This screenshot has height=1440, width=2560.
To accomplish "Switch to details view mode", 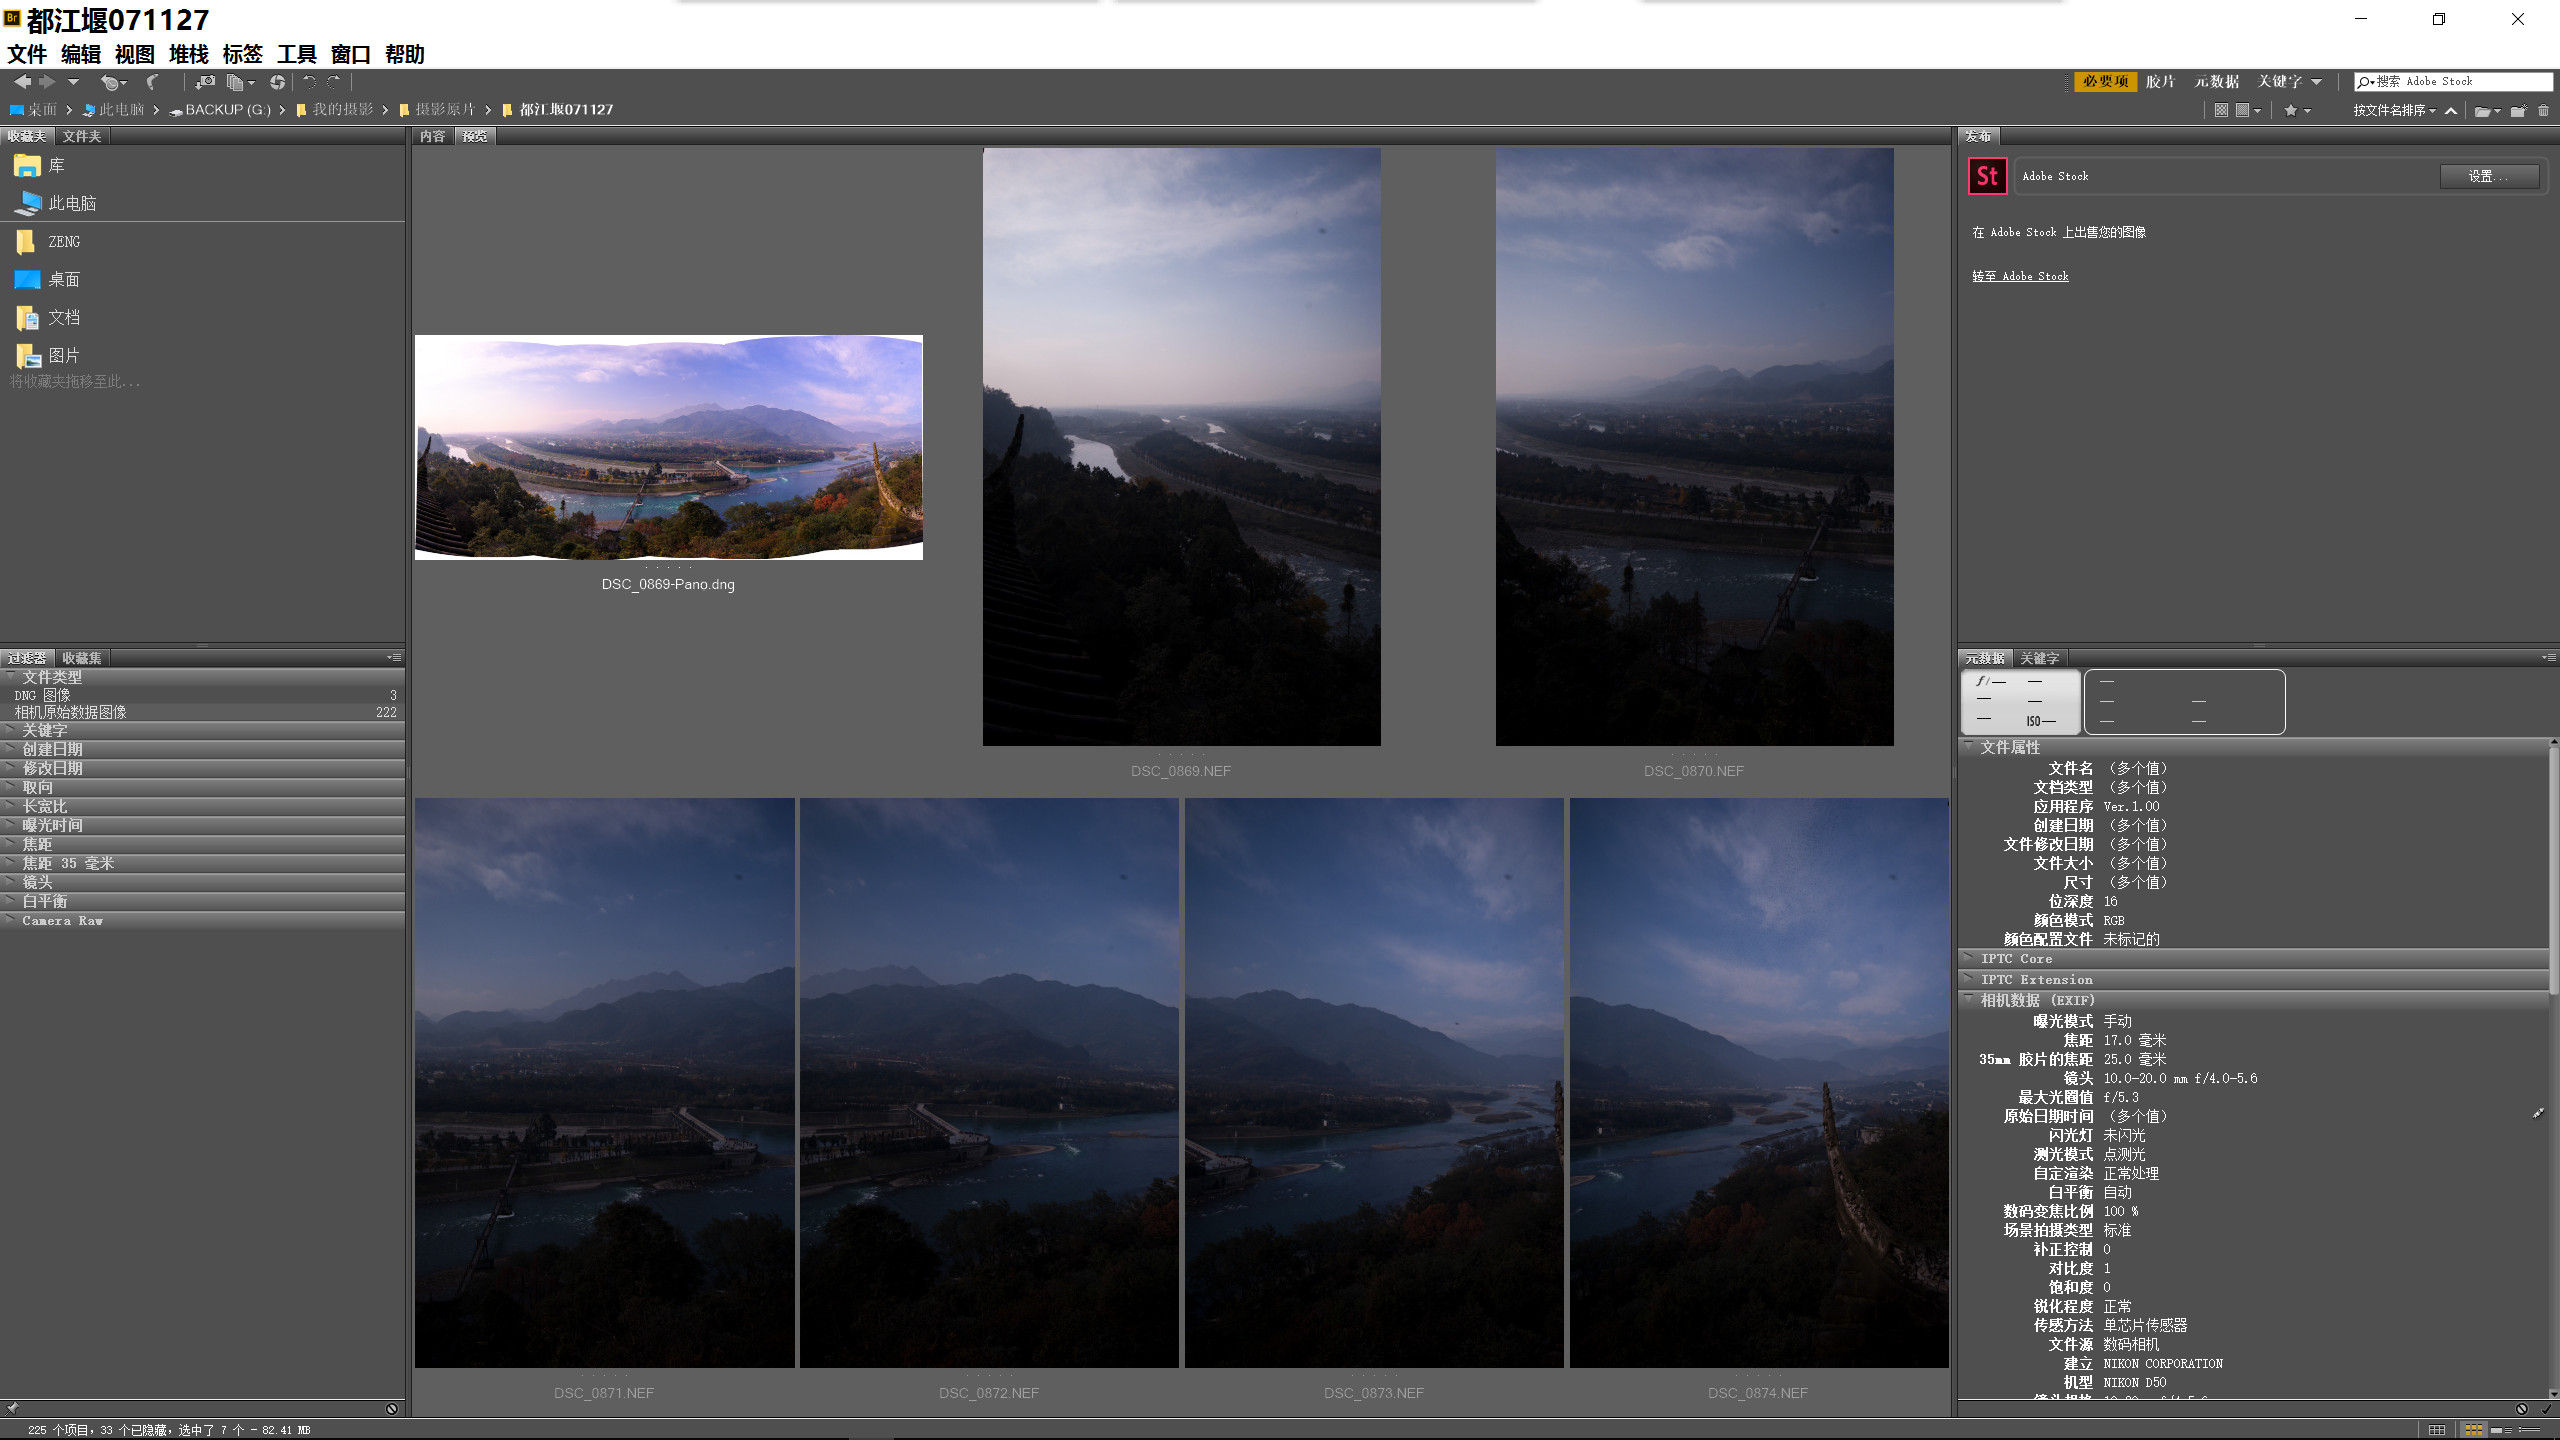I will click(x=2501, y=1430).
